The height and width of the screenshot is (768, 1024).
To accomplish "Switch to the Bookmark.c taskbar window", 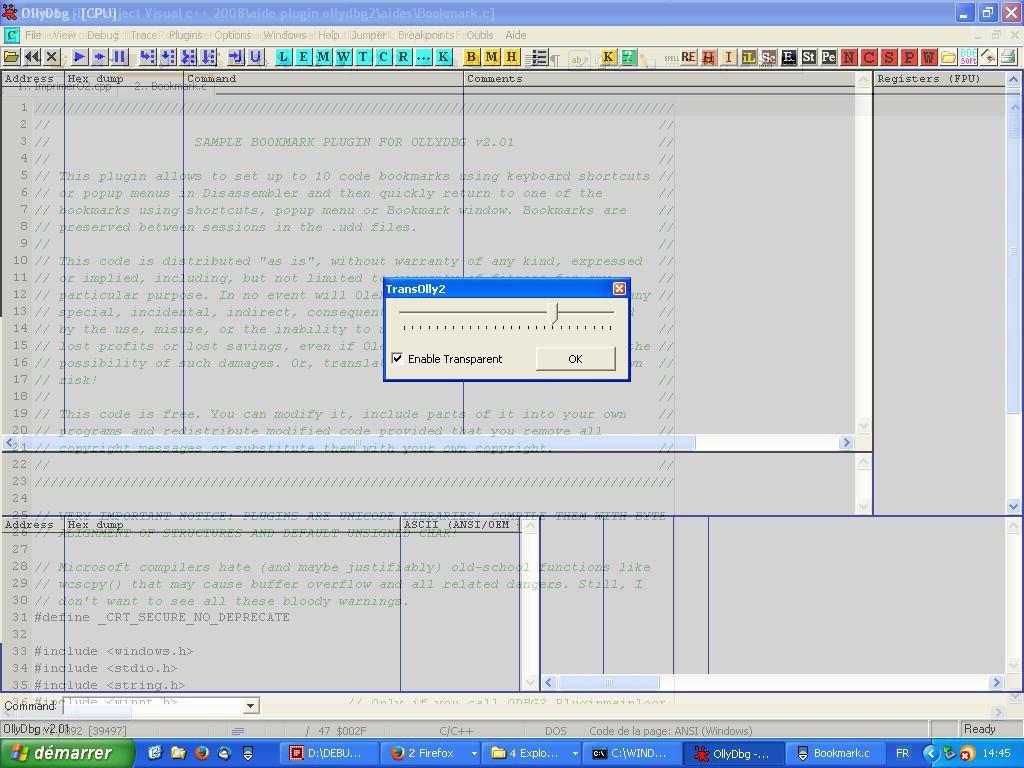I will tap(835, 754).
